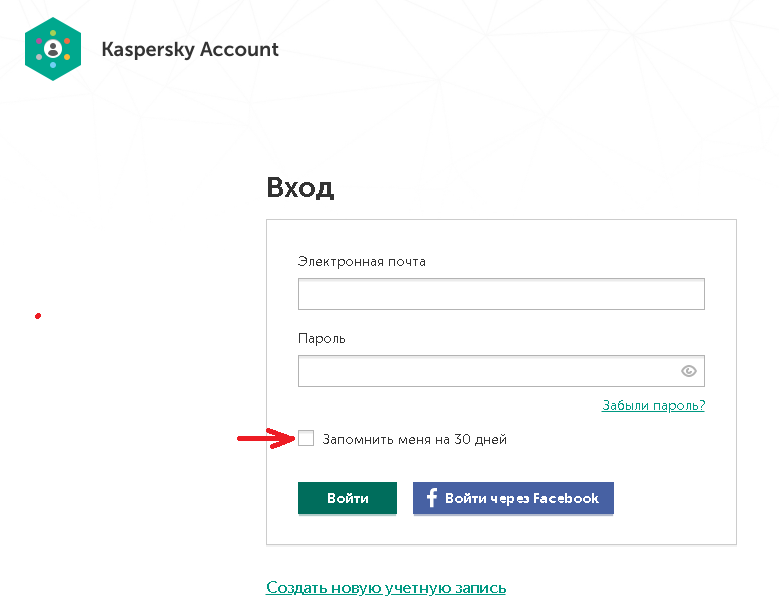Click the Facebook 'f' logo icon
Screen dimensions: 779x607
click(x=432, y=498)
